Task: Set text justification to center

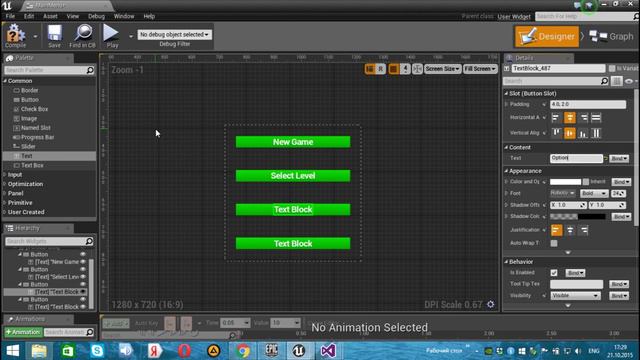Action: click(x=570, y=230)
